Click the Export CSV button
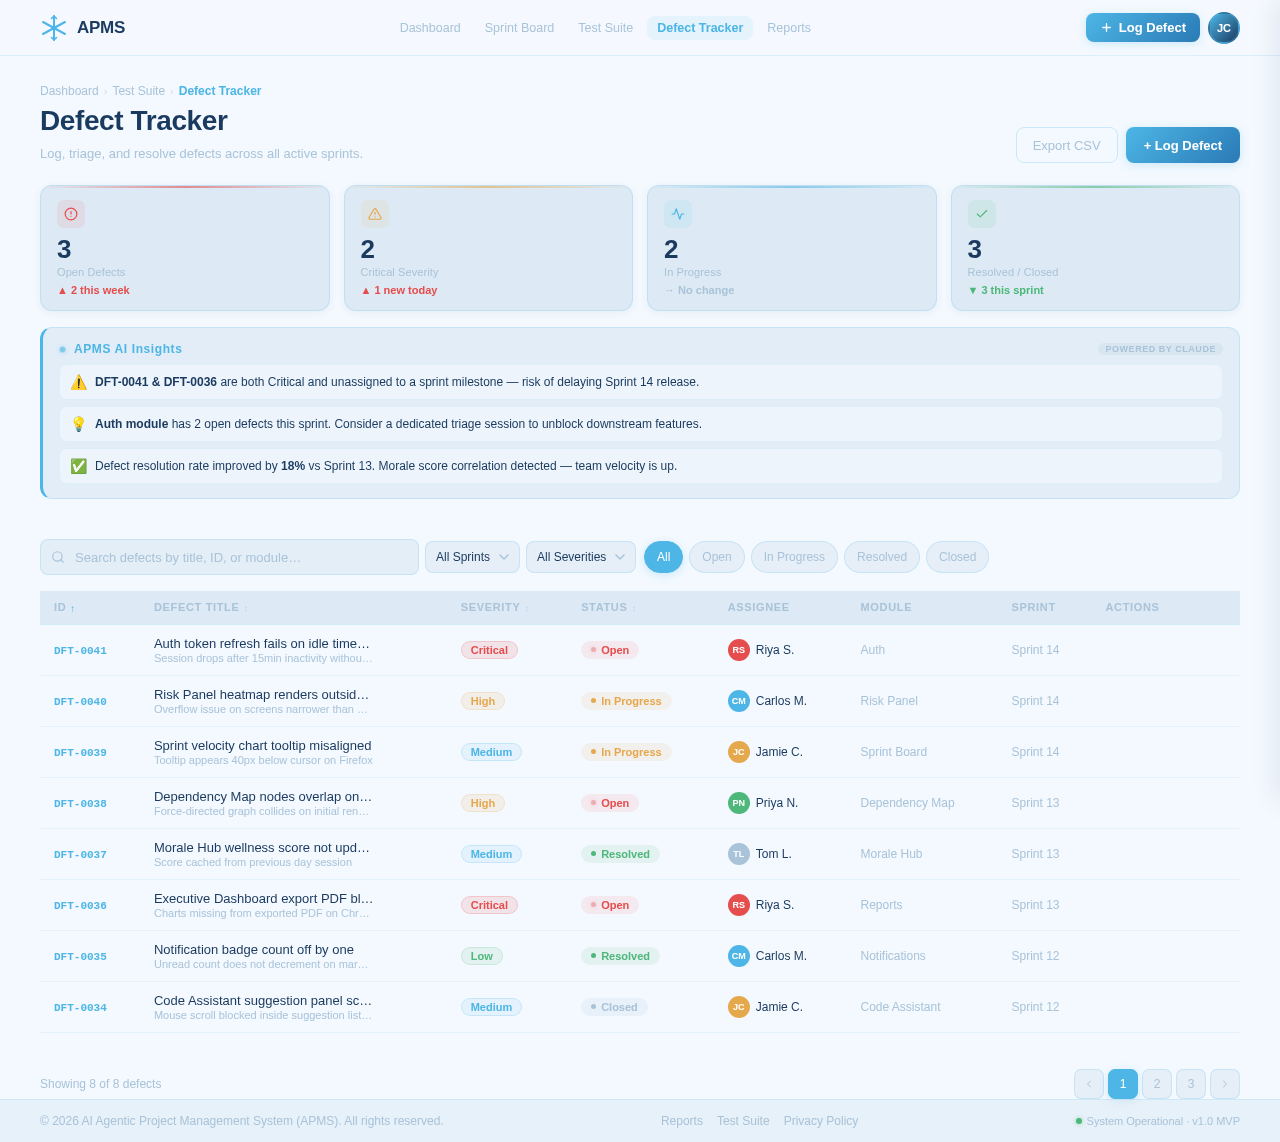The width and height of the screenshot is (1280, 1142). (x=1066, y=145)
